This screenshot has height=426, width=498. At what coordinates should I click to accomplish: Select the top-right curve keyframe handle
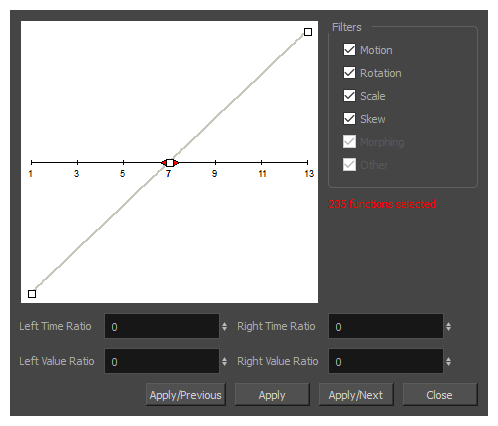(x=308, y=32)
